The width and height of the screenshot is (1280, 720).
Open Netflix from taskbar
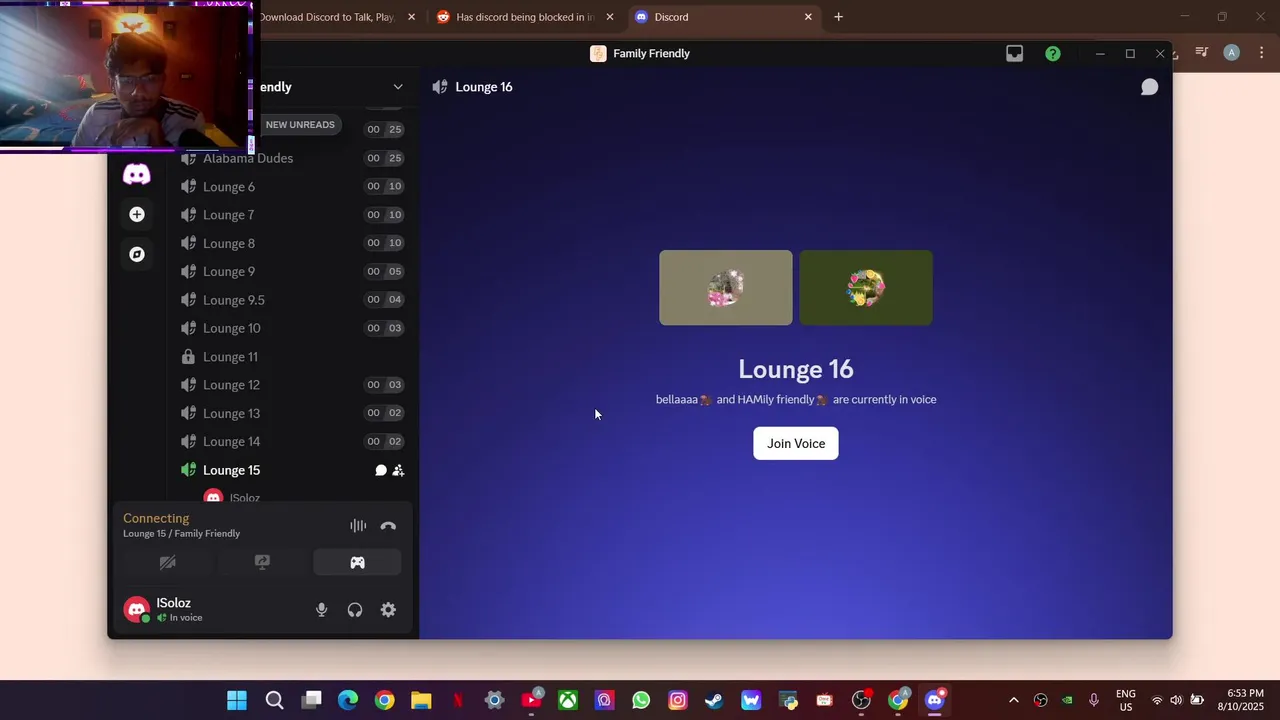coord(458,700)
